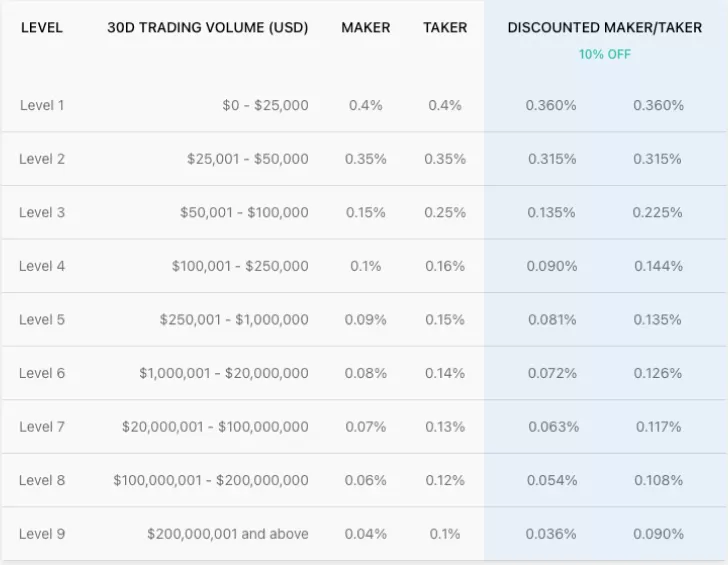728x565 pixels.
Task: Click the MAKER column header
Action: (x=366, y=28)
